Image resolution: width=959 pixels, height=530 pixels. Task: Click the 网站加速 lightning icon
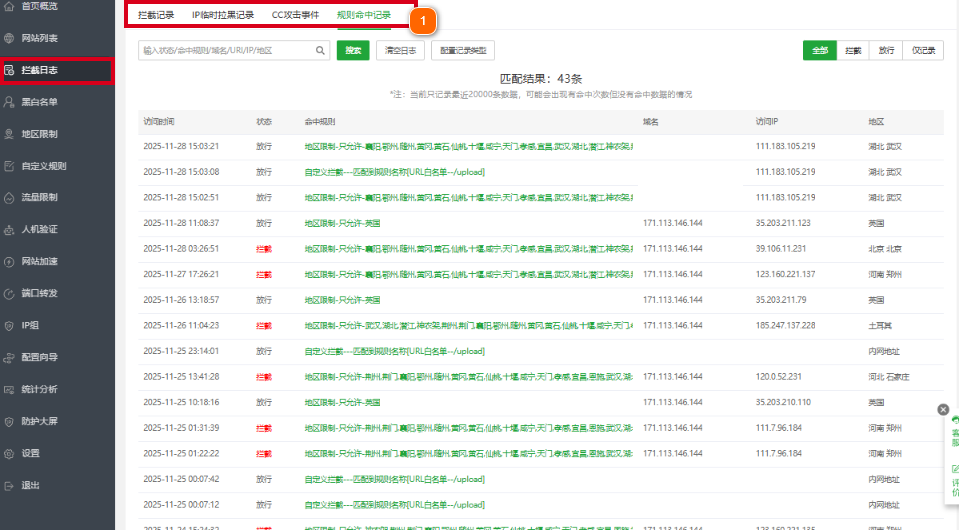point(9,262)
